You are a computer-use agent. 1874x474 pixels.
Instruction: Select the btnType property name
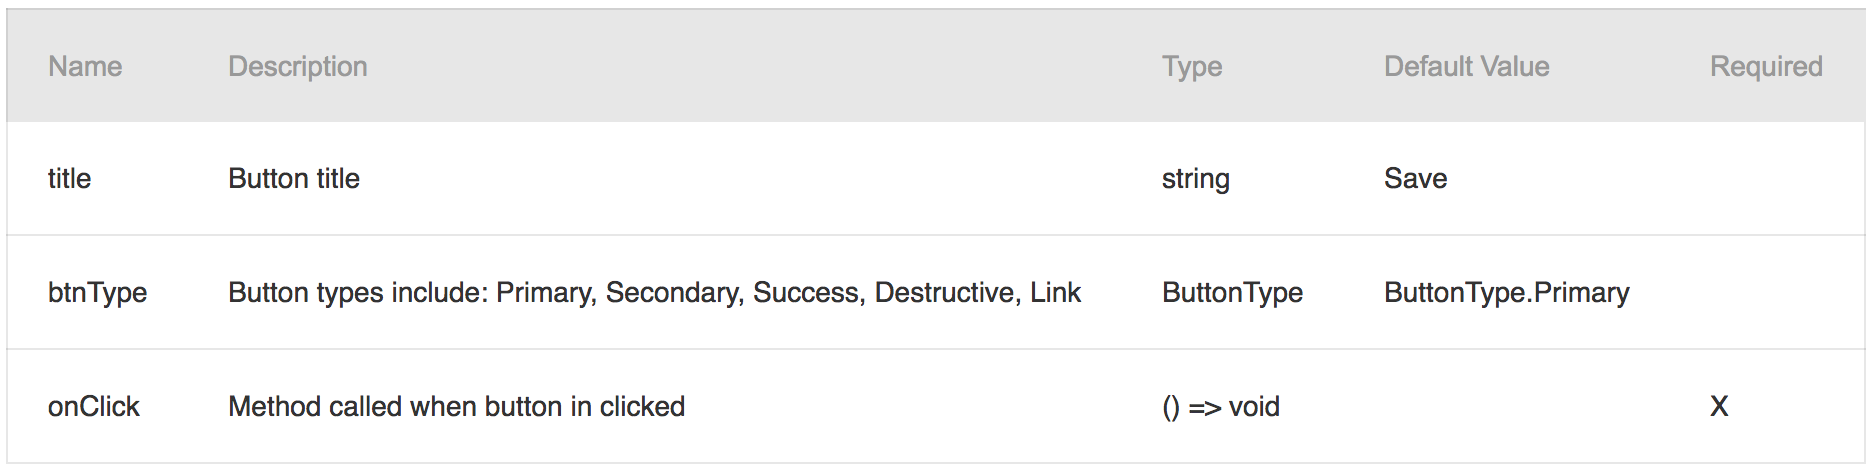(97, 292)
